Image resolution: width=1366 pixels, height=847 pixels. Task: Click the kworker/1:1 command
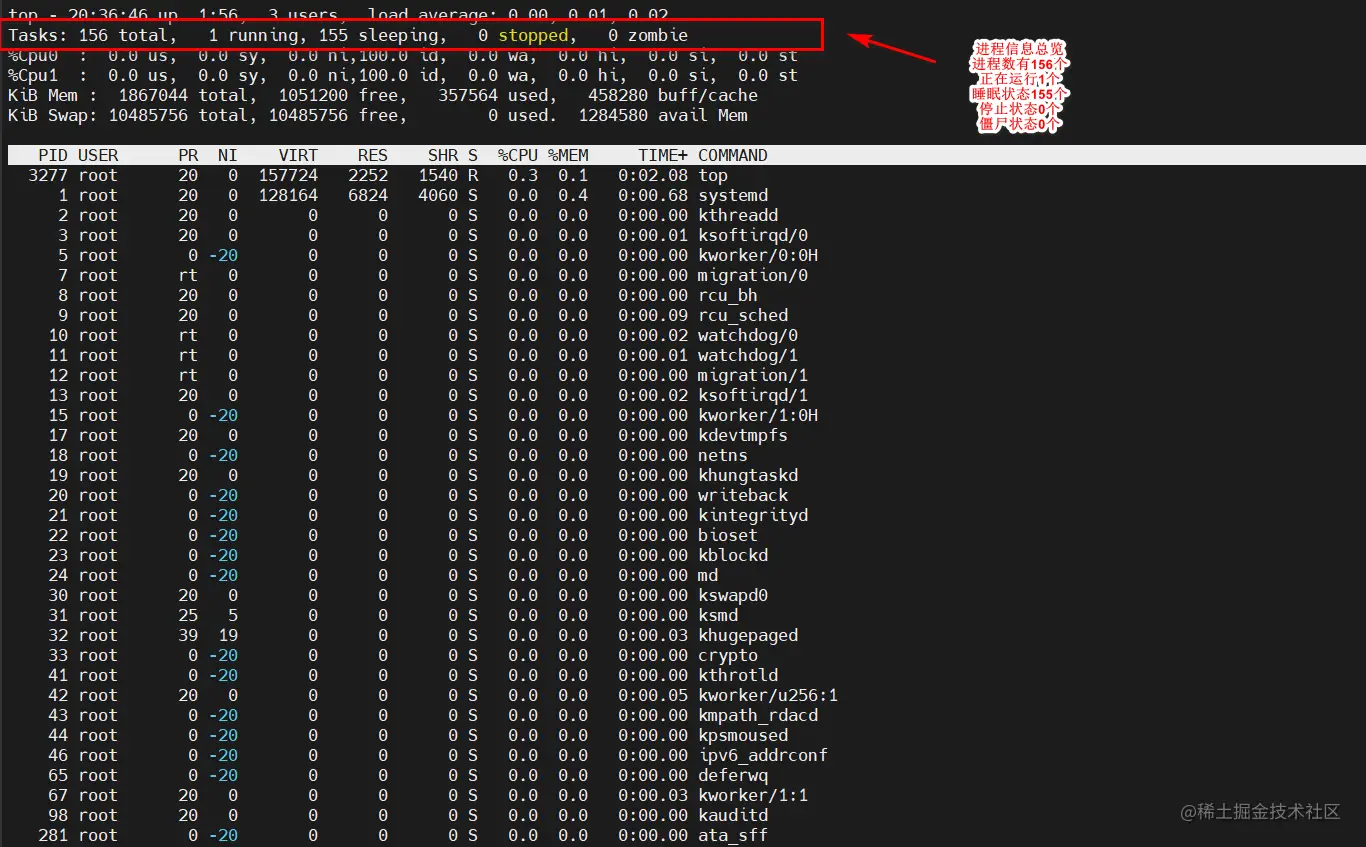(753, 795)
